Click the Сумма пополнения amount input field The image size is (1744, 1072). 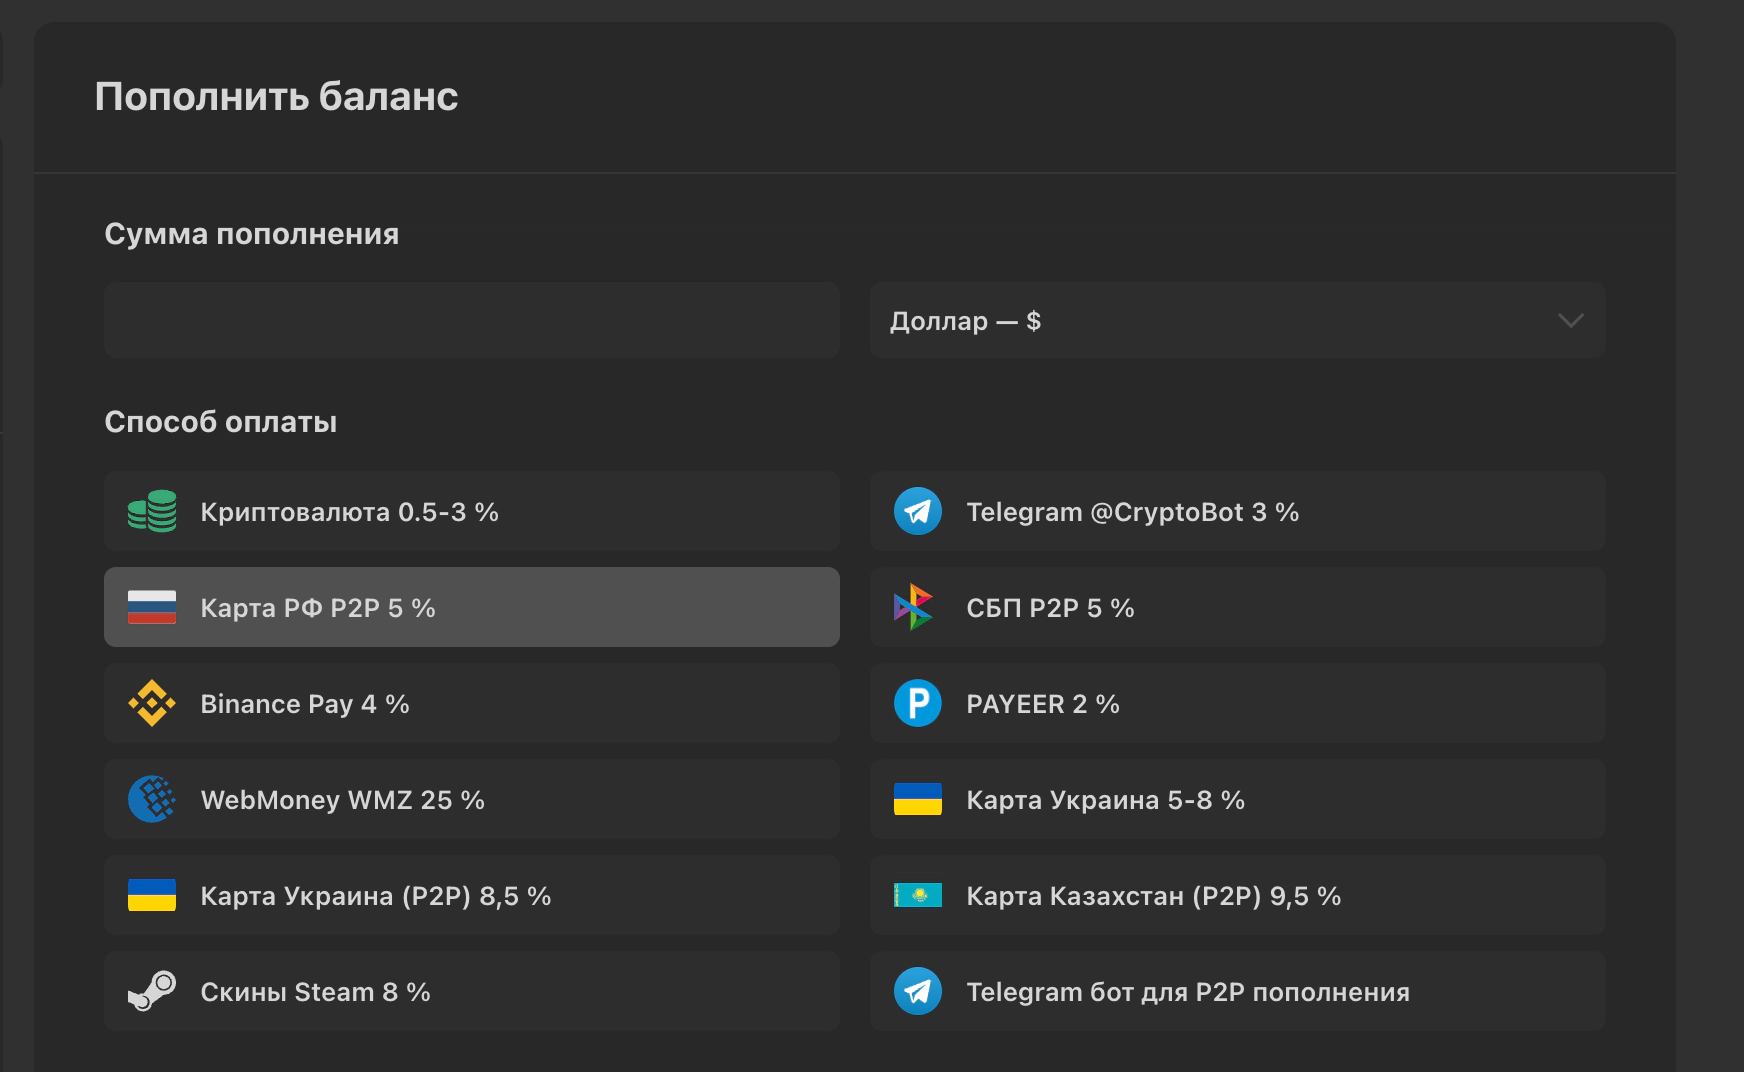[x=471, y=321]
